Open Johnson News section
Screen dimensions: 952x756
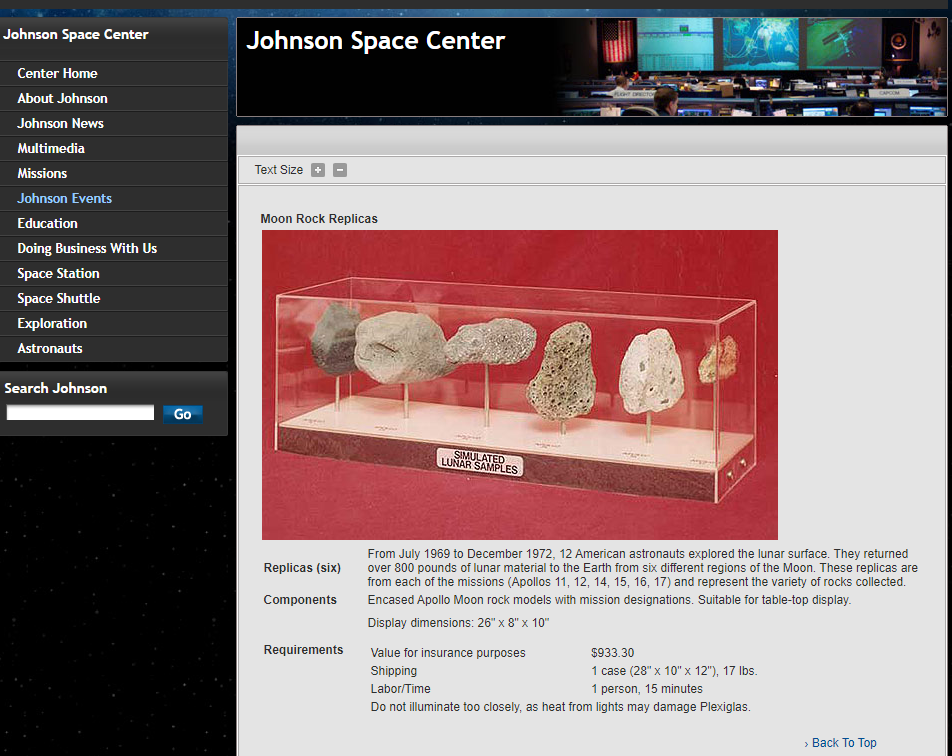click(x=60, y=123)
